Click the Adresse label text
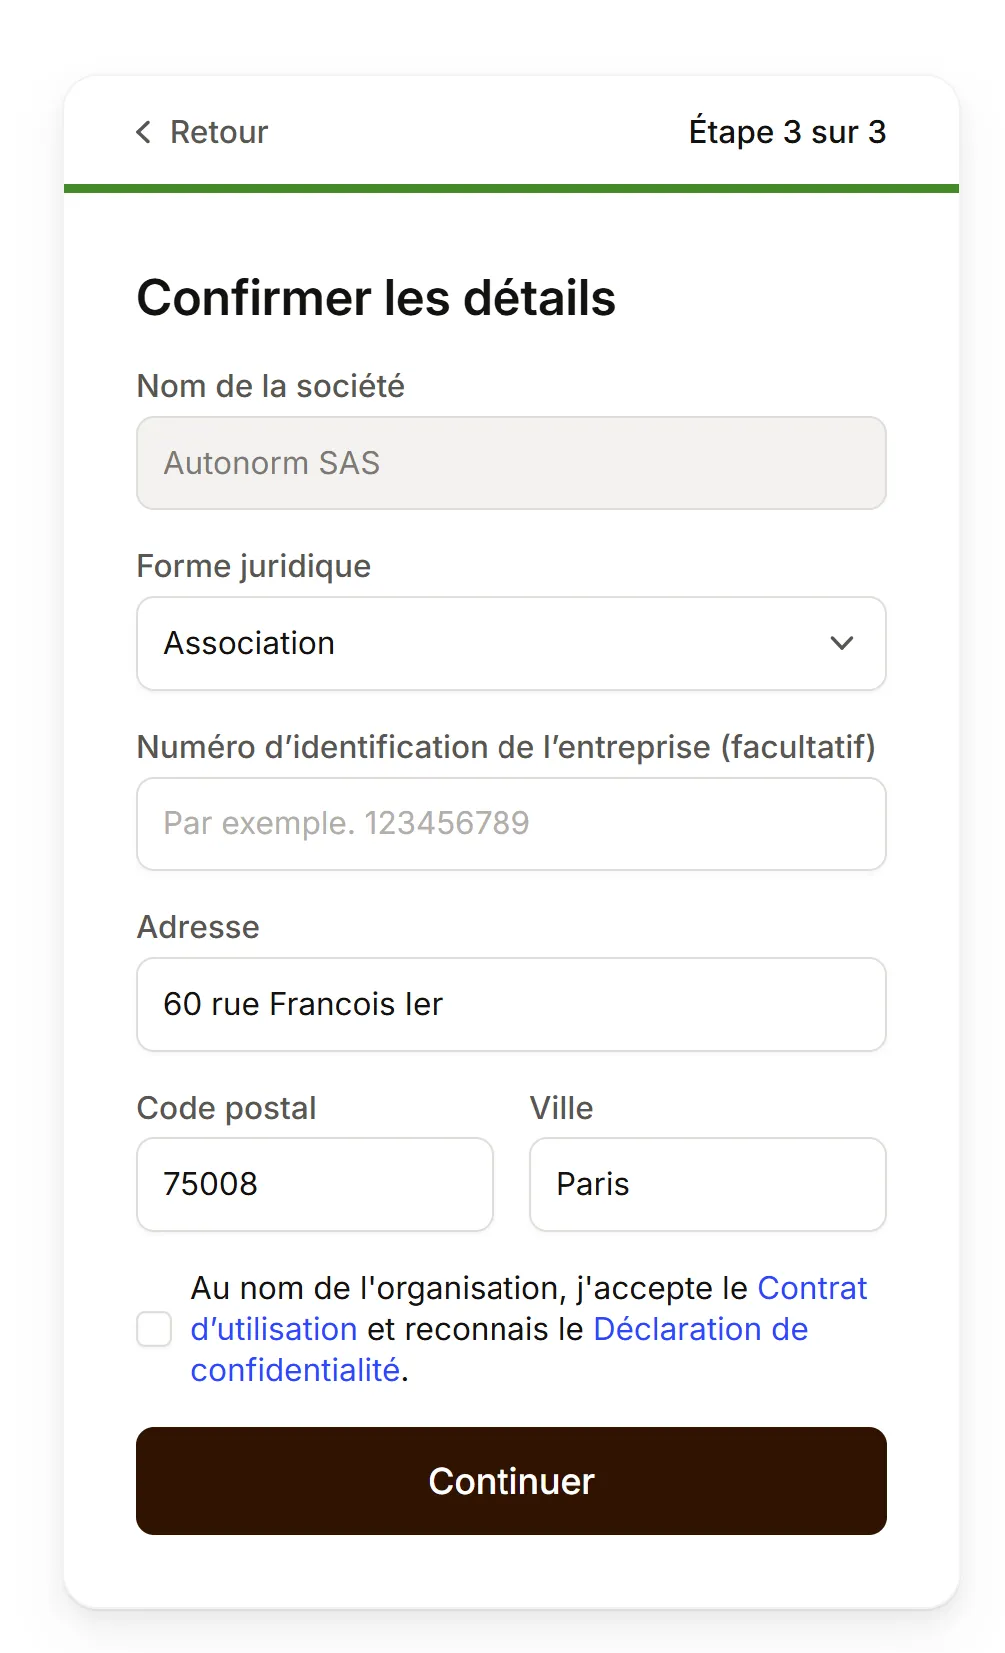The width and height of the screenshot is (1005, 1653). pyautogui.click(x=198, y=927)
